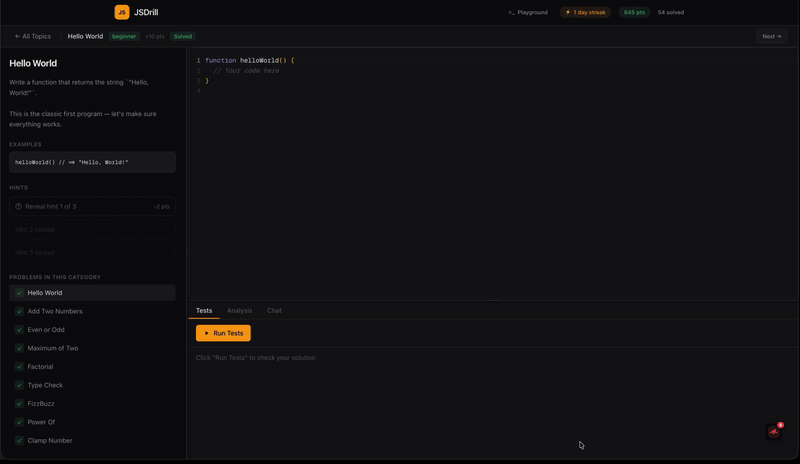
Task: Click the checkmark beside Add Two Numbers
Action: 19,311
